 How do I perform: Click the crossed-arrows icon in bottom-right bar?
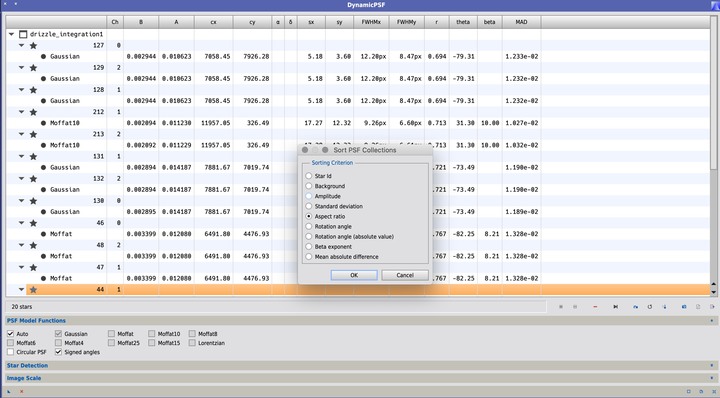tap(714, 392)
